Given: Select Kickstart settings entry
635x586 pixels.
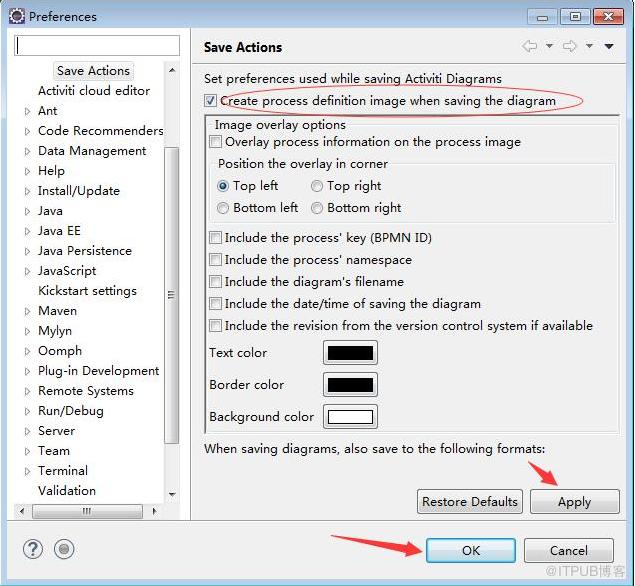Looking at the screenshot, I should [x=87, y=291].
